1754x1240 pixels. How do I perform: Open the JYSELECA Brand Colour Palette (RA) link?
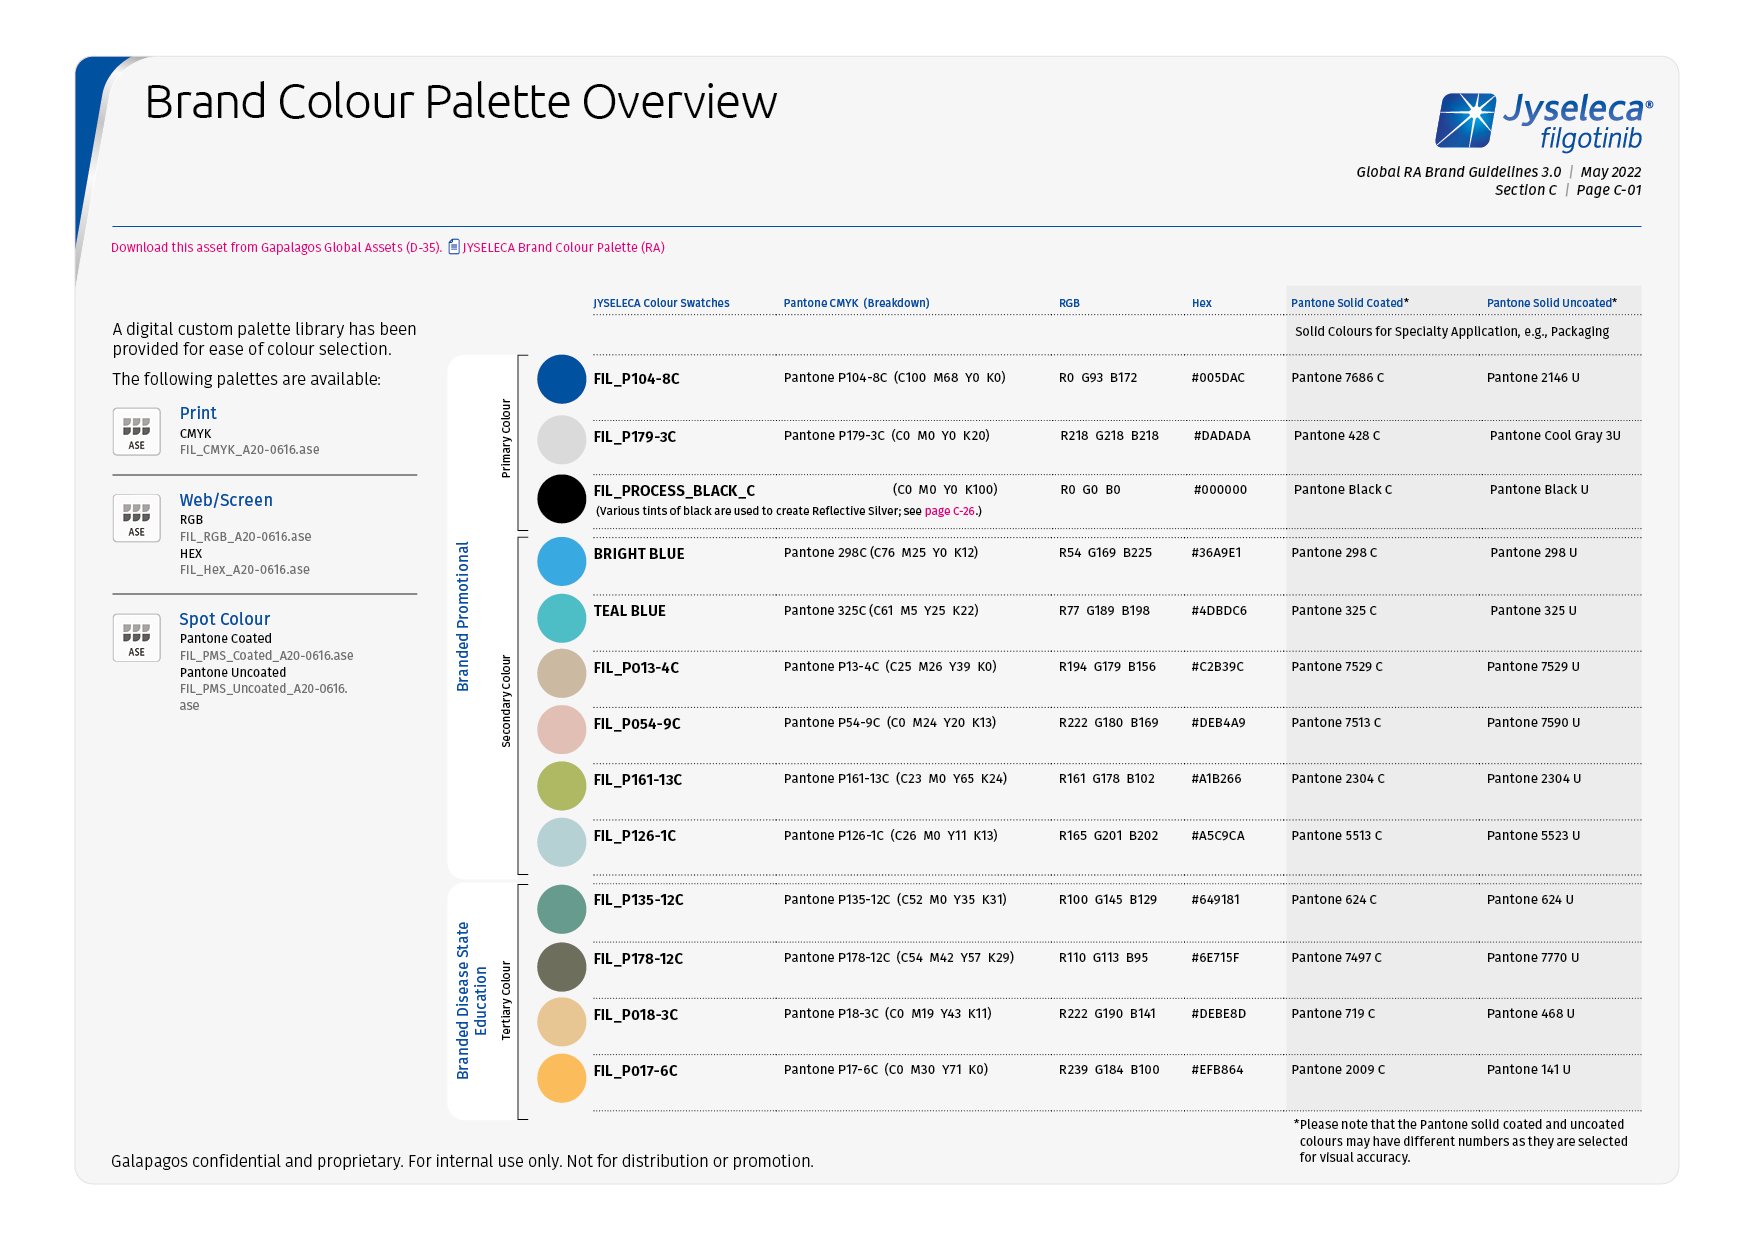pyautogui.click(x=563, y=247)
